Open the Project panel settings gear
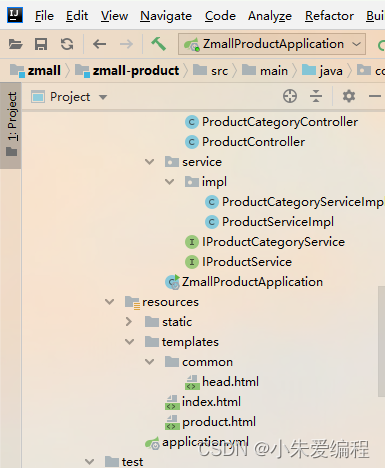Screen dimensions: 385x468 (x=349, y=96)
